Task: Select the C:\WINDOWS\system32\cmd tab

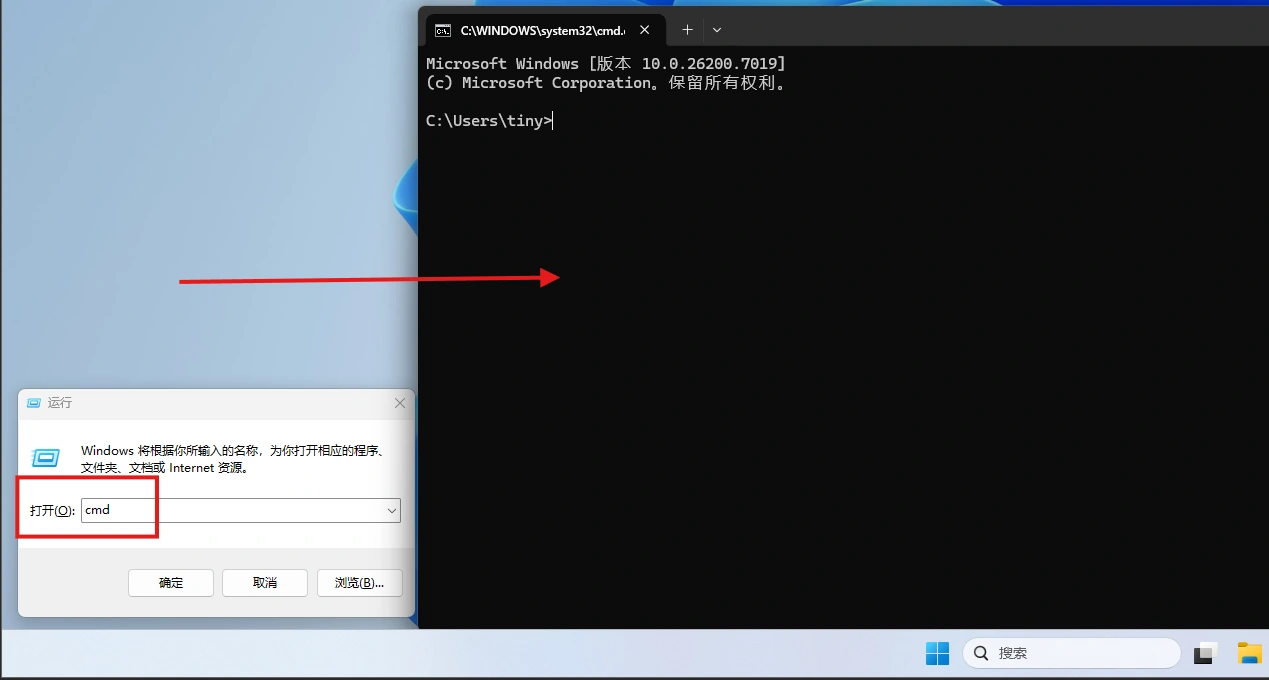Action: click(541, 31)
